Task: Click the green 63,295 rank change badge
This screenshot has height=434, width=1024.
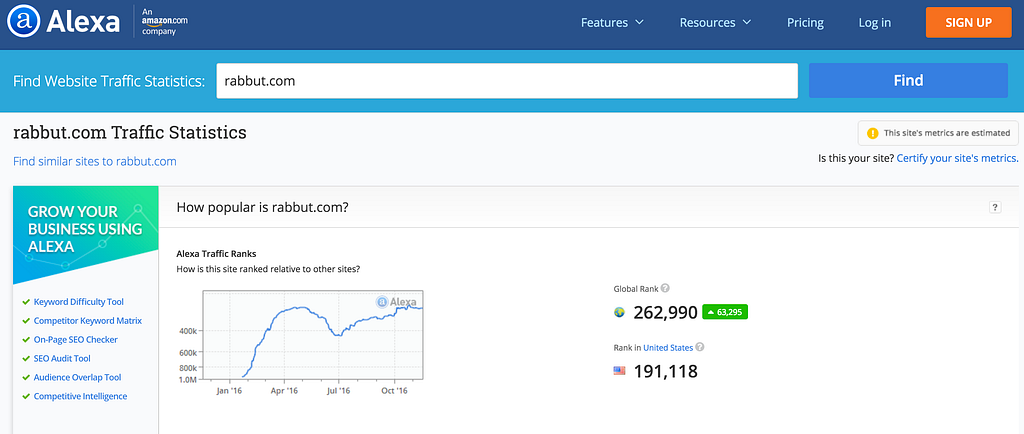Action: tap(725, 313)
